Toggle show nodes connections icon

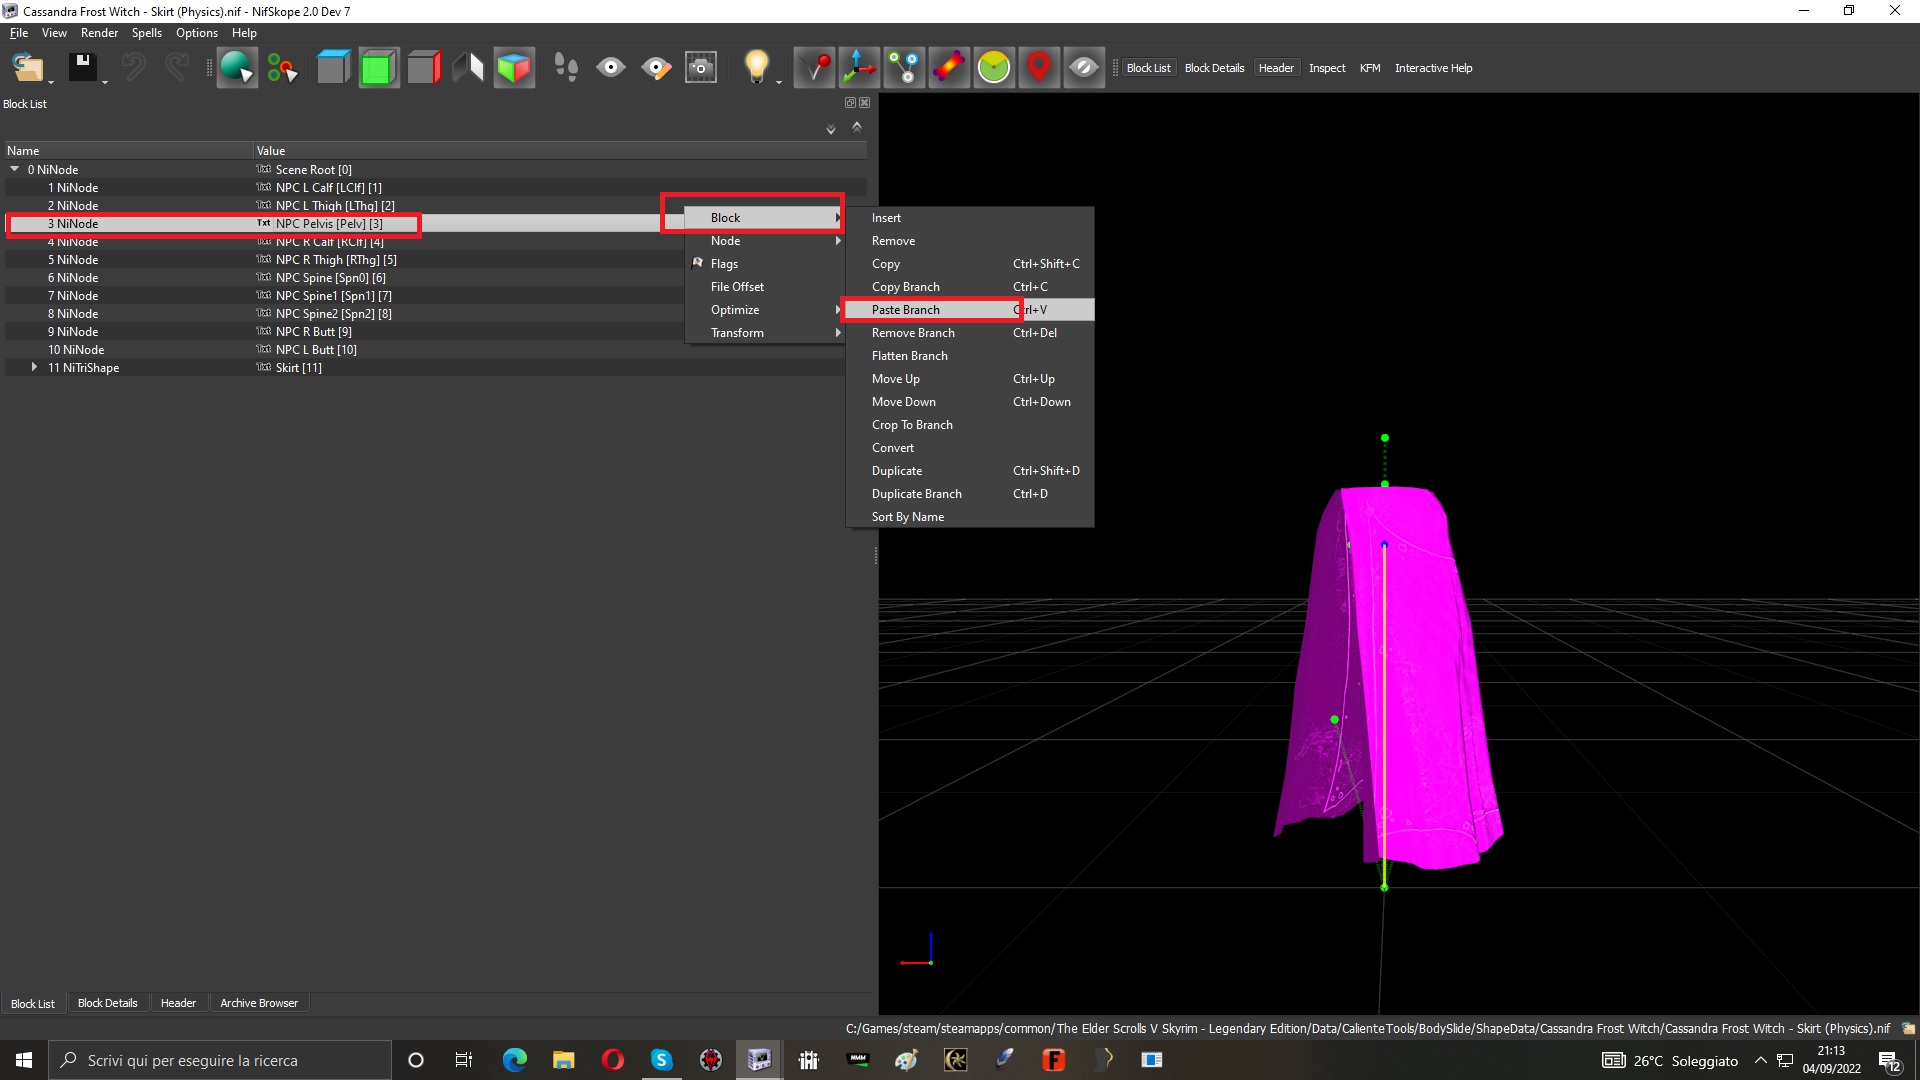point(904,68)
